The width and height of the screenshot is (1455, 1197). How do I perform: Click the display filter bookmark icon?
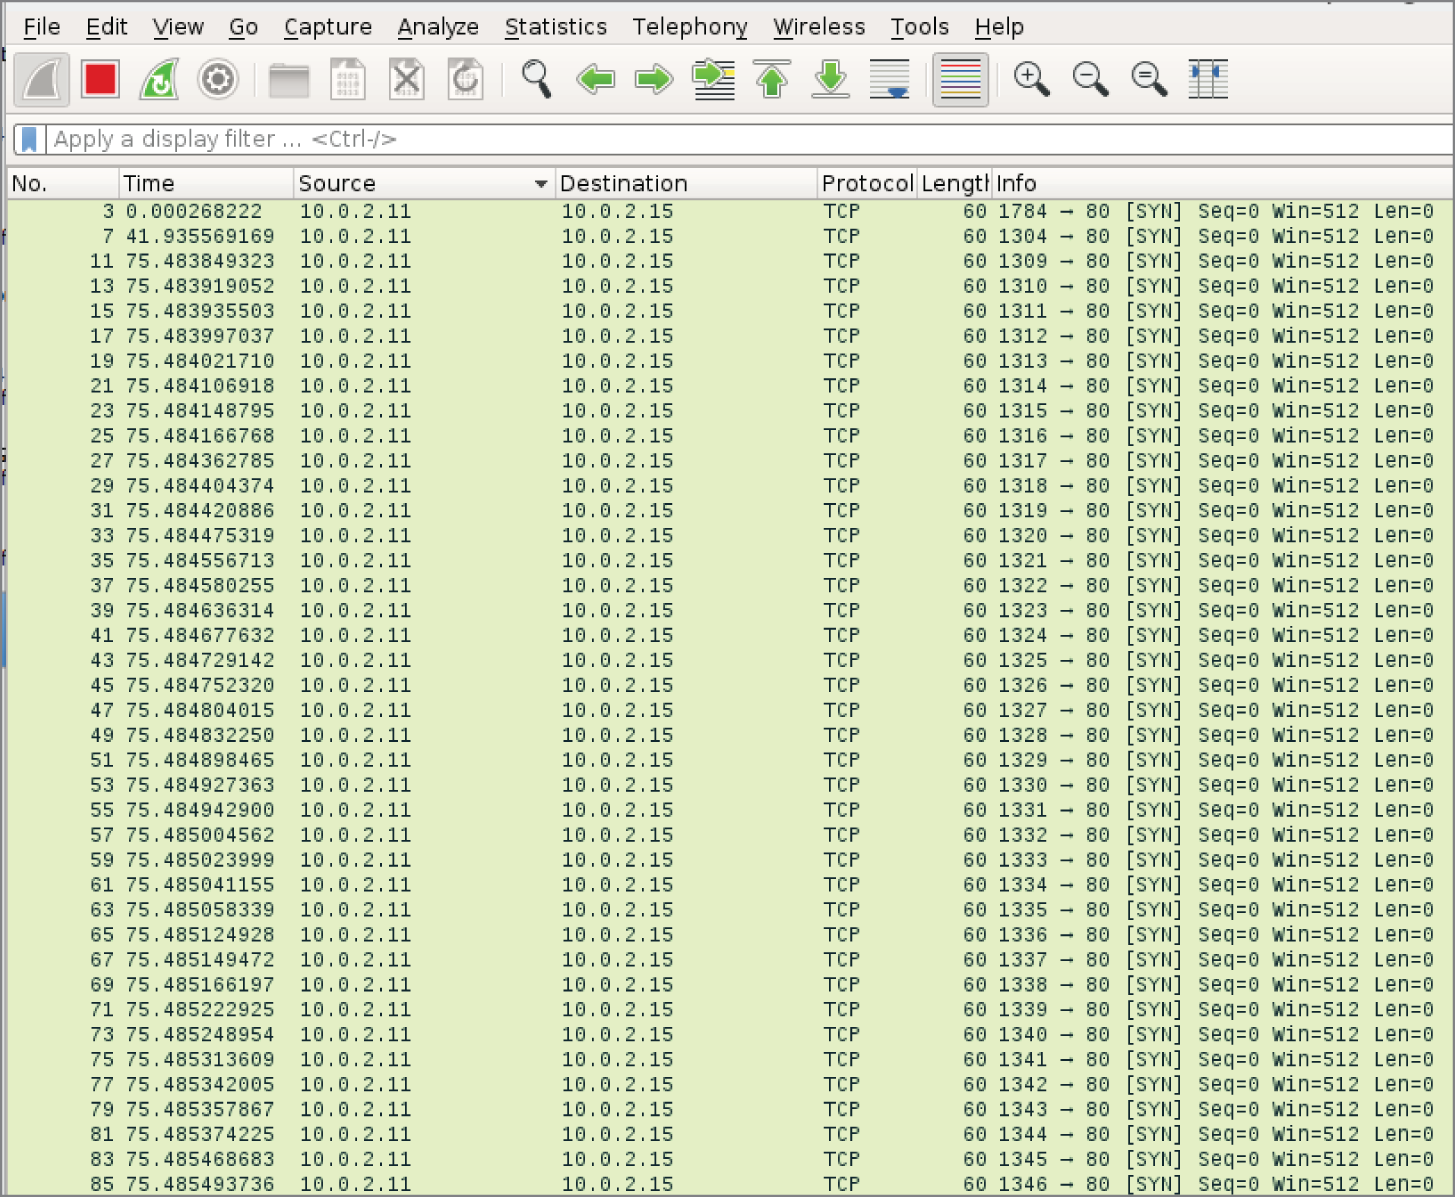pos(30,139)
